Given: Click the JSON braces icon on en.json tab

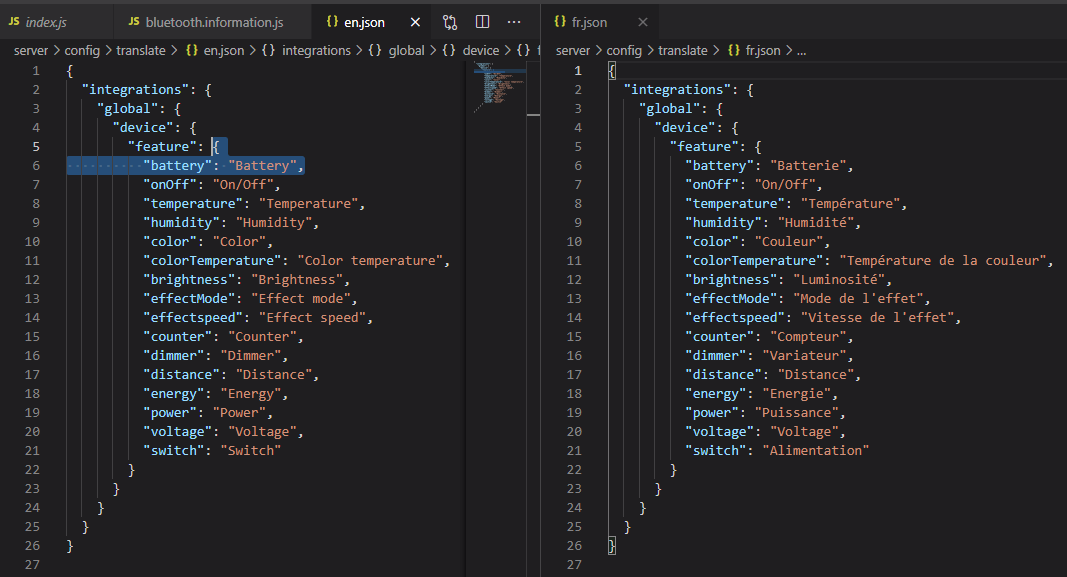Looking at the screenshot, I should click(332, 22).
